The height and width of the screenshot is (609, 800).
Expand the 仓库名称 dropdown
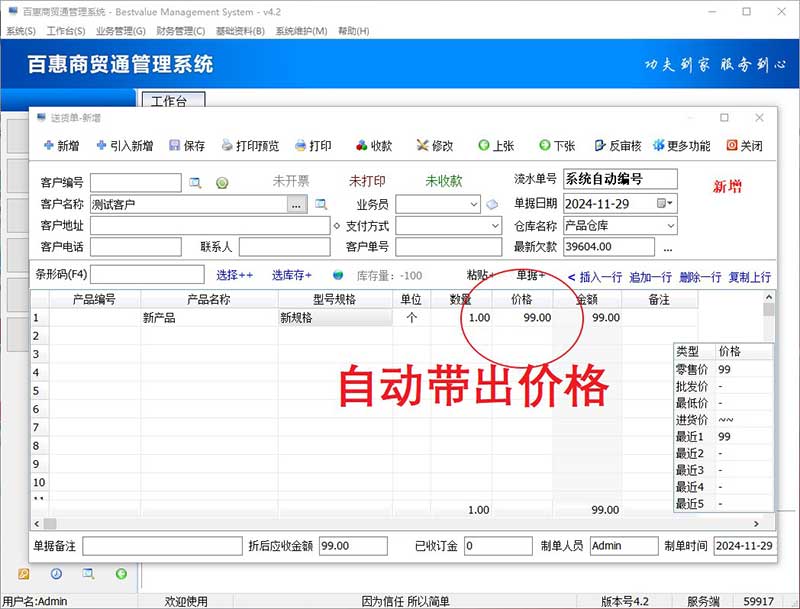(670, 225)
